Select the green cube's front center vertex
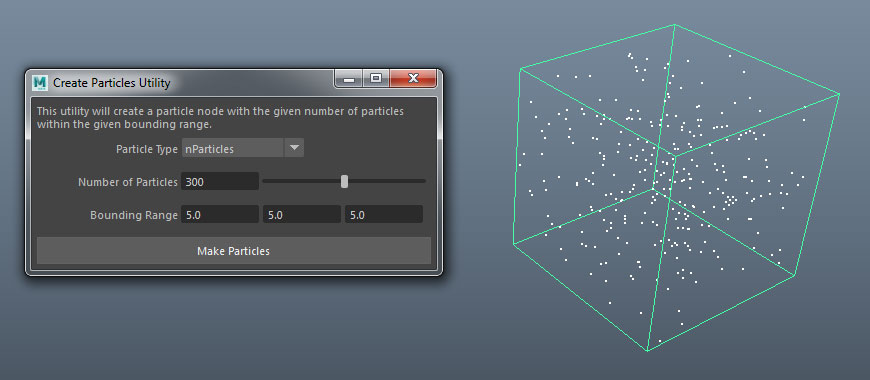870x380 pixels. 675,156
